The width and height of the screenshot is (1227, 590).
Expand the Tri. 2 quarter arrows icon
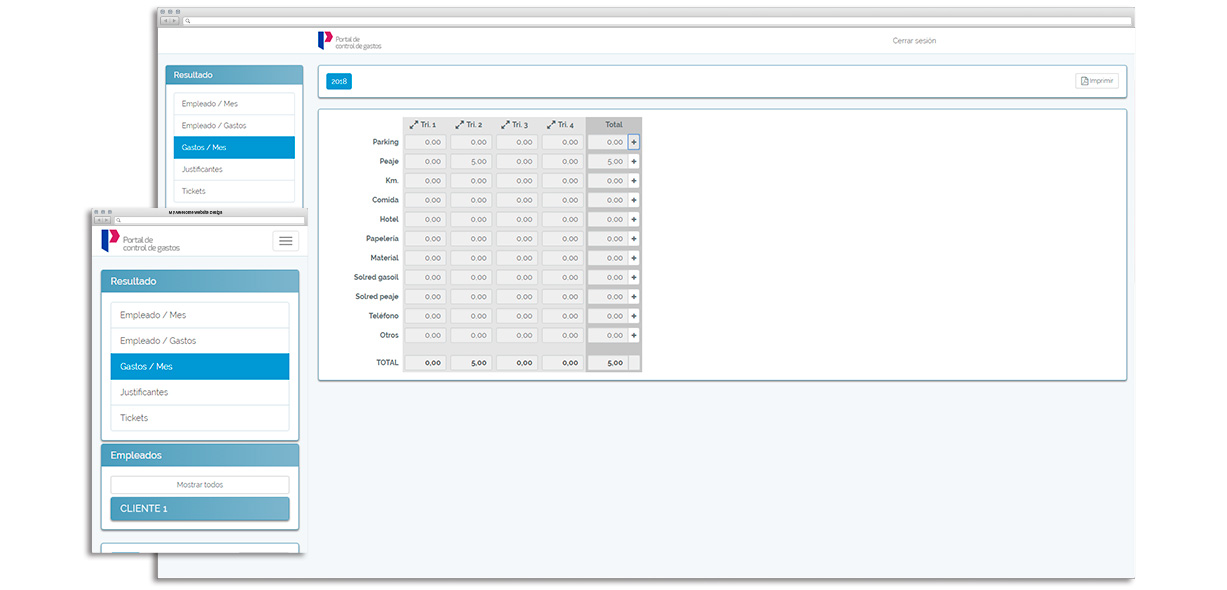tap(460, 125)
